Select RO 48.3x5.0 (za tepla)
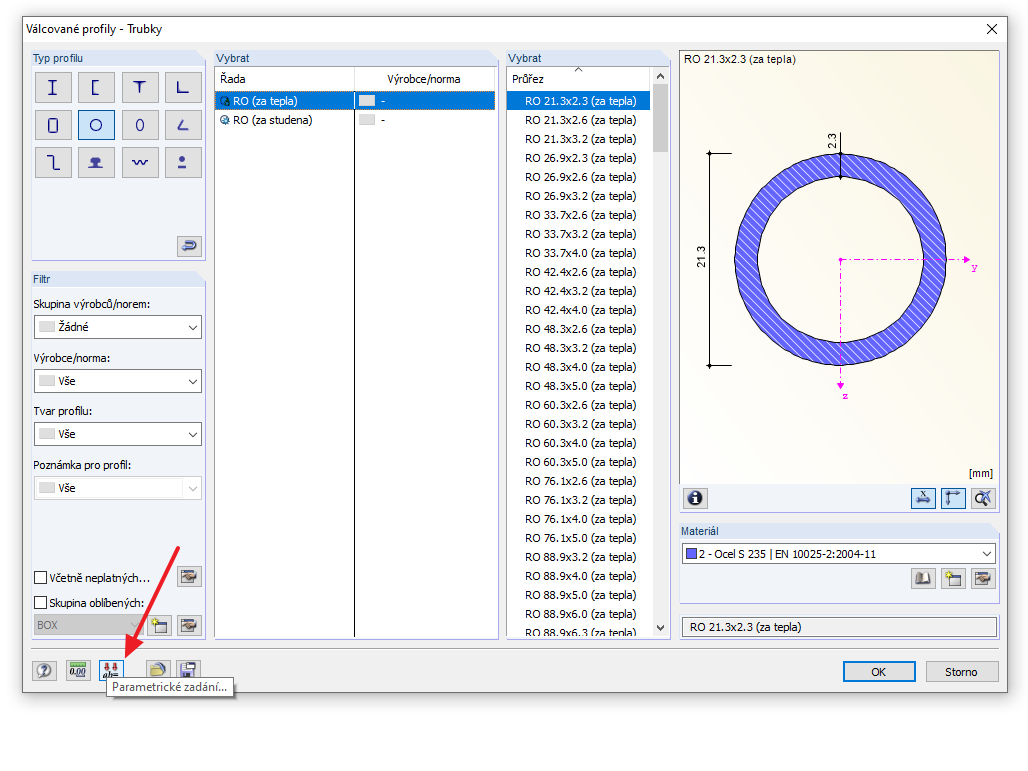Screen dimensions: 1028x771 pyautogui.click(x=580, y=386)
